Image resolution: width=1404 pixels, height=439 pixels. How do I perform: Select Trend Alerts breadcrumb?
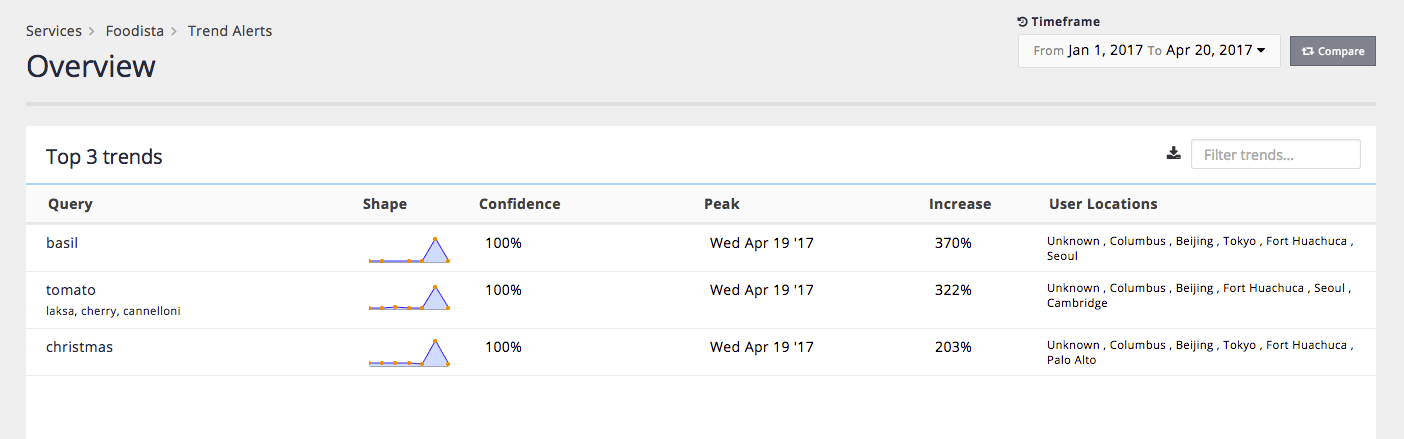click(230, 31)
